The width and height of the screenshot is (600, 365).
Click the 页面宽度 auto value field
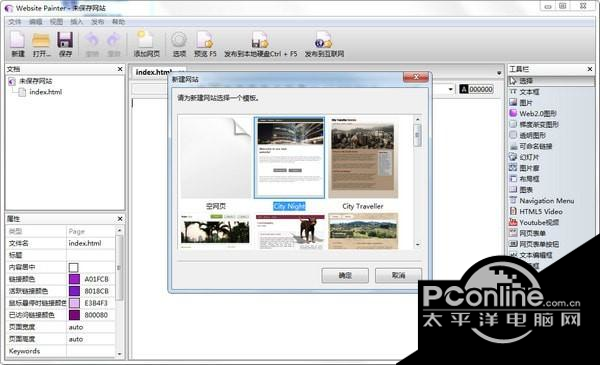90,327
